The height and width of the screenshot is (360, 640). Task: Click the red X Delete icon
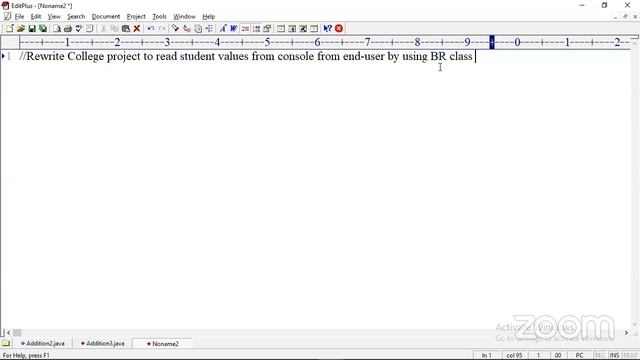pyautogui.click(x=137, y=29)
